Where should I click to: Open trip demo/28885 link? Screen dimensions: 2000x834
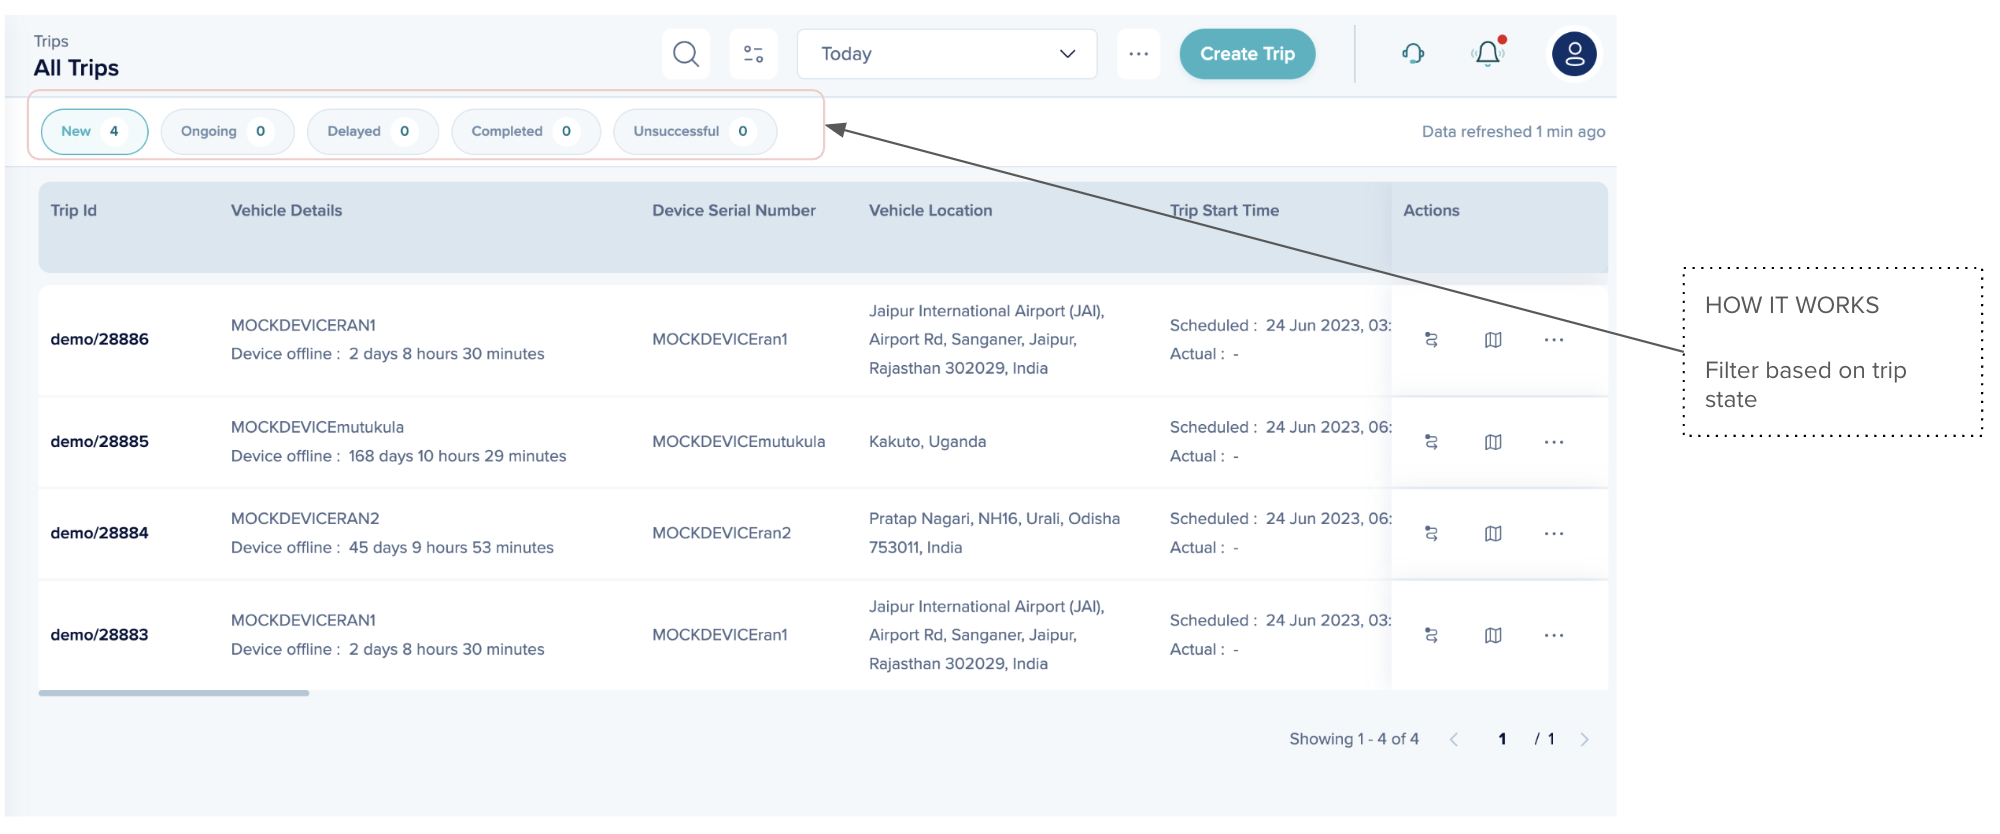click(100, 442)
